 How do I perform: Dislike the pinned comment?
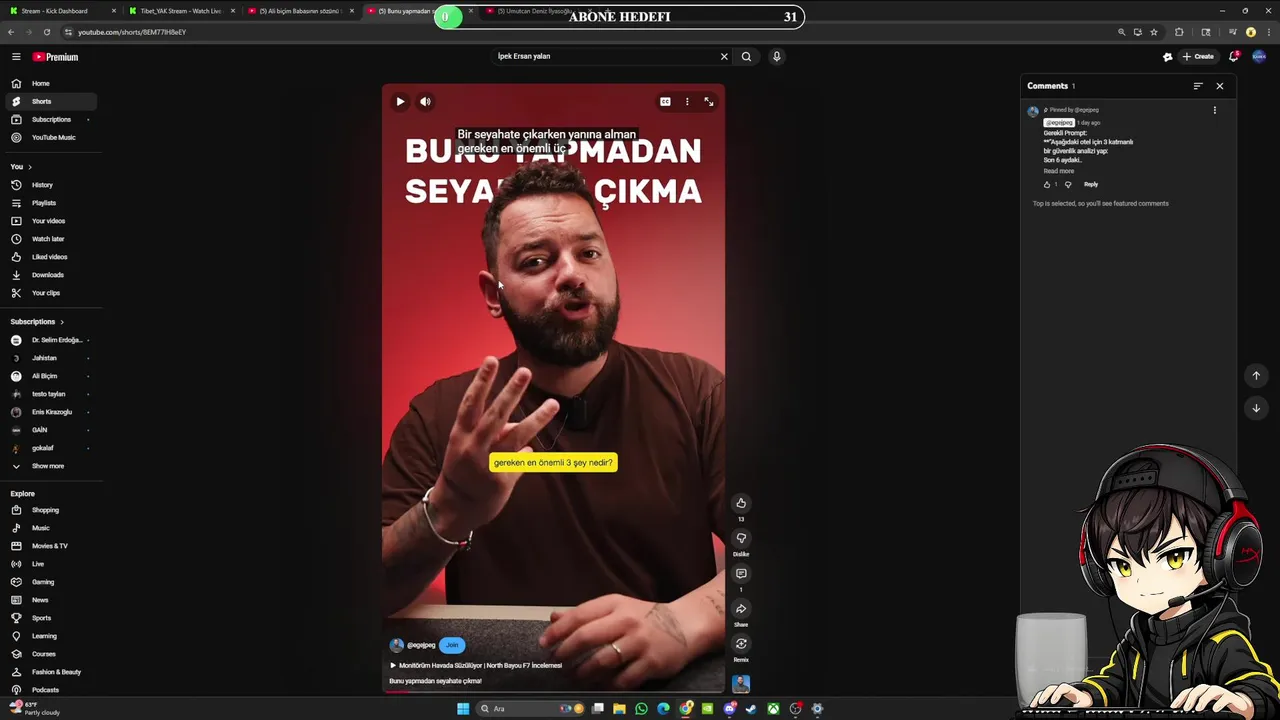click(1068, 184)
